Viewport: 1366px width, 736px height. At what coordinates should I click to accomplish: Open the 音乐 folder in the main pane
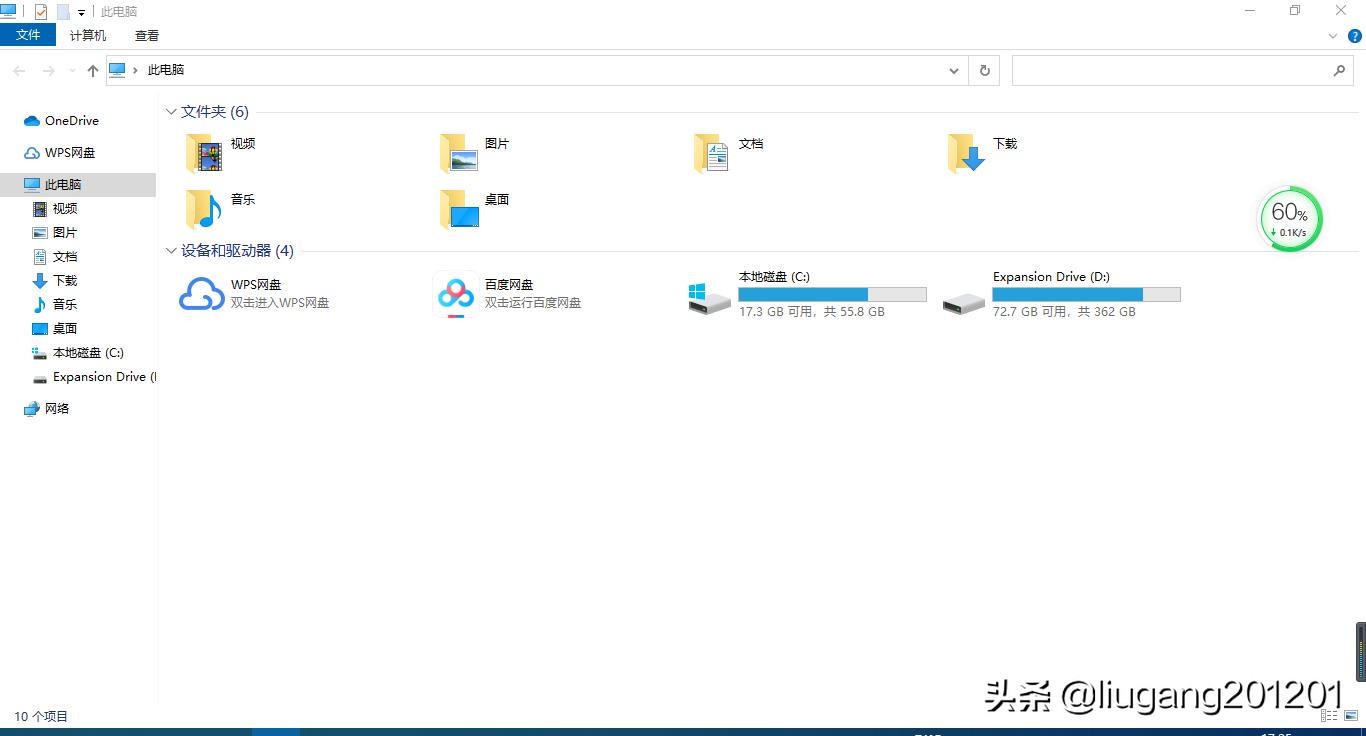point(220,208)
